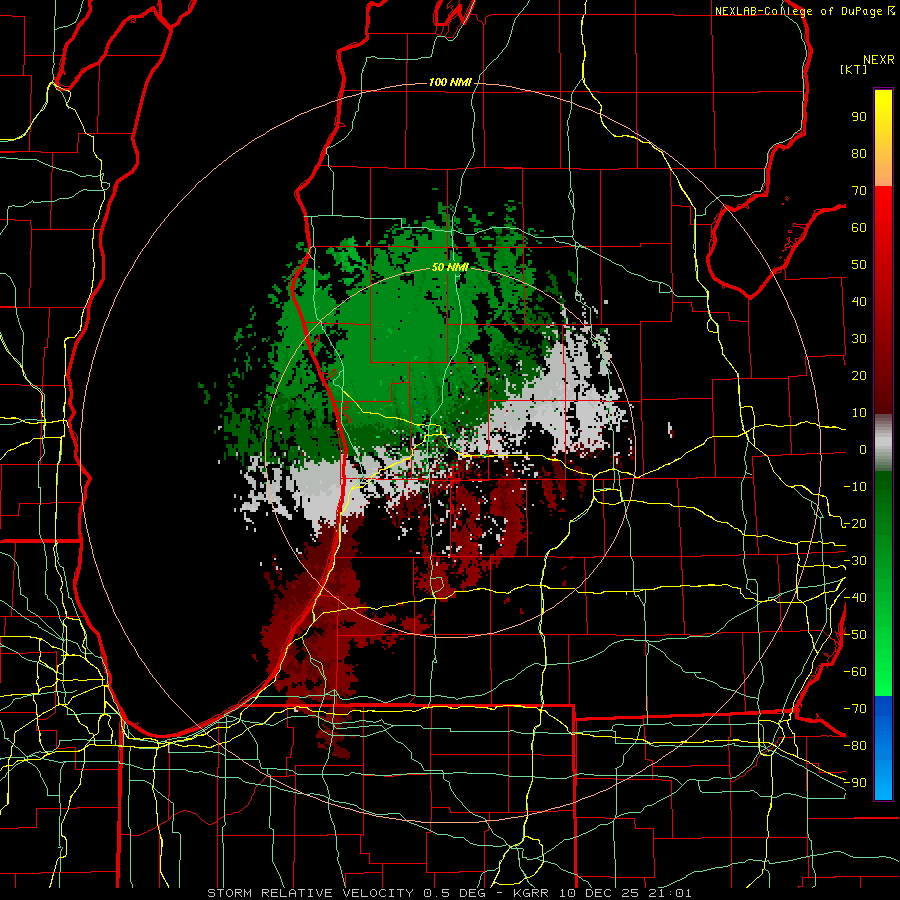Select the positive 80 scale label
This screenshot has width=900, height=900.
859,153
